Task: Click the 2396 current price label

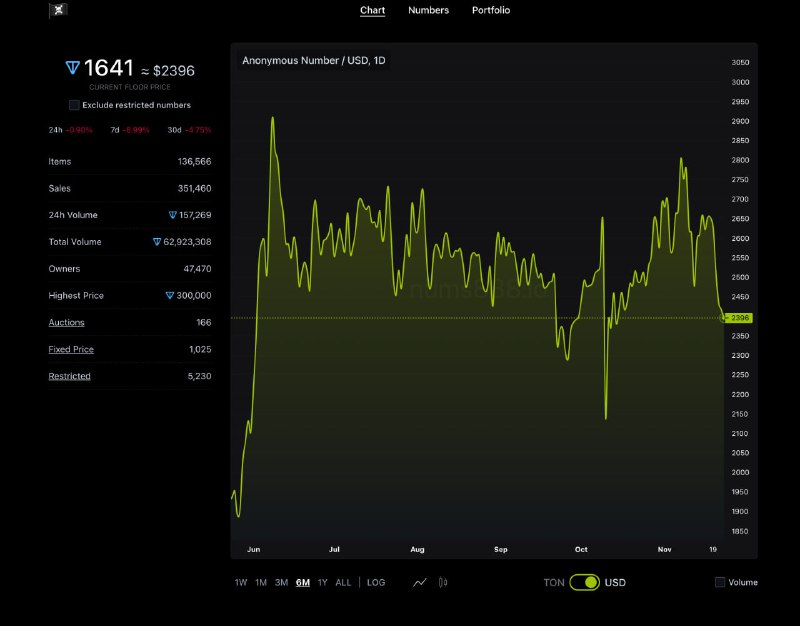Action: [740, 318]
